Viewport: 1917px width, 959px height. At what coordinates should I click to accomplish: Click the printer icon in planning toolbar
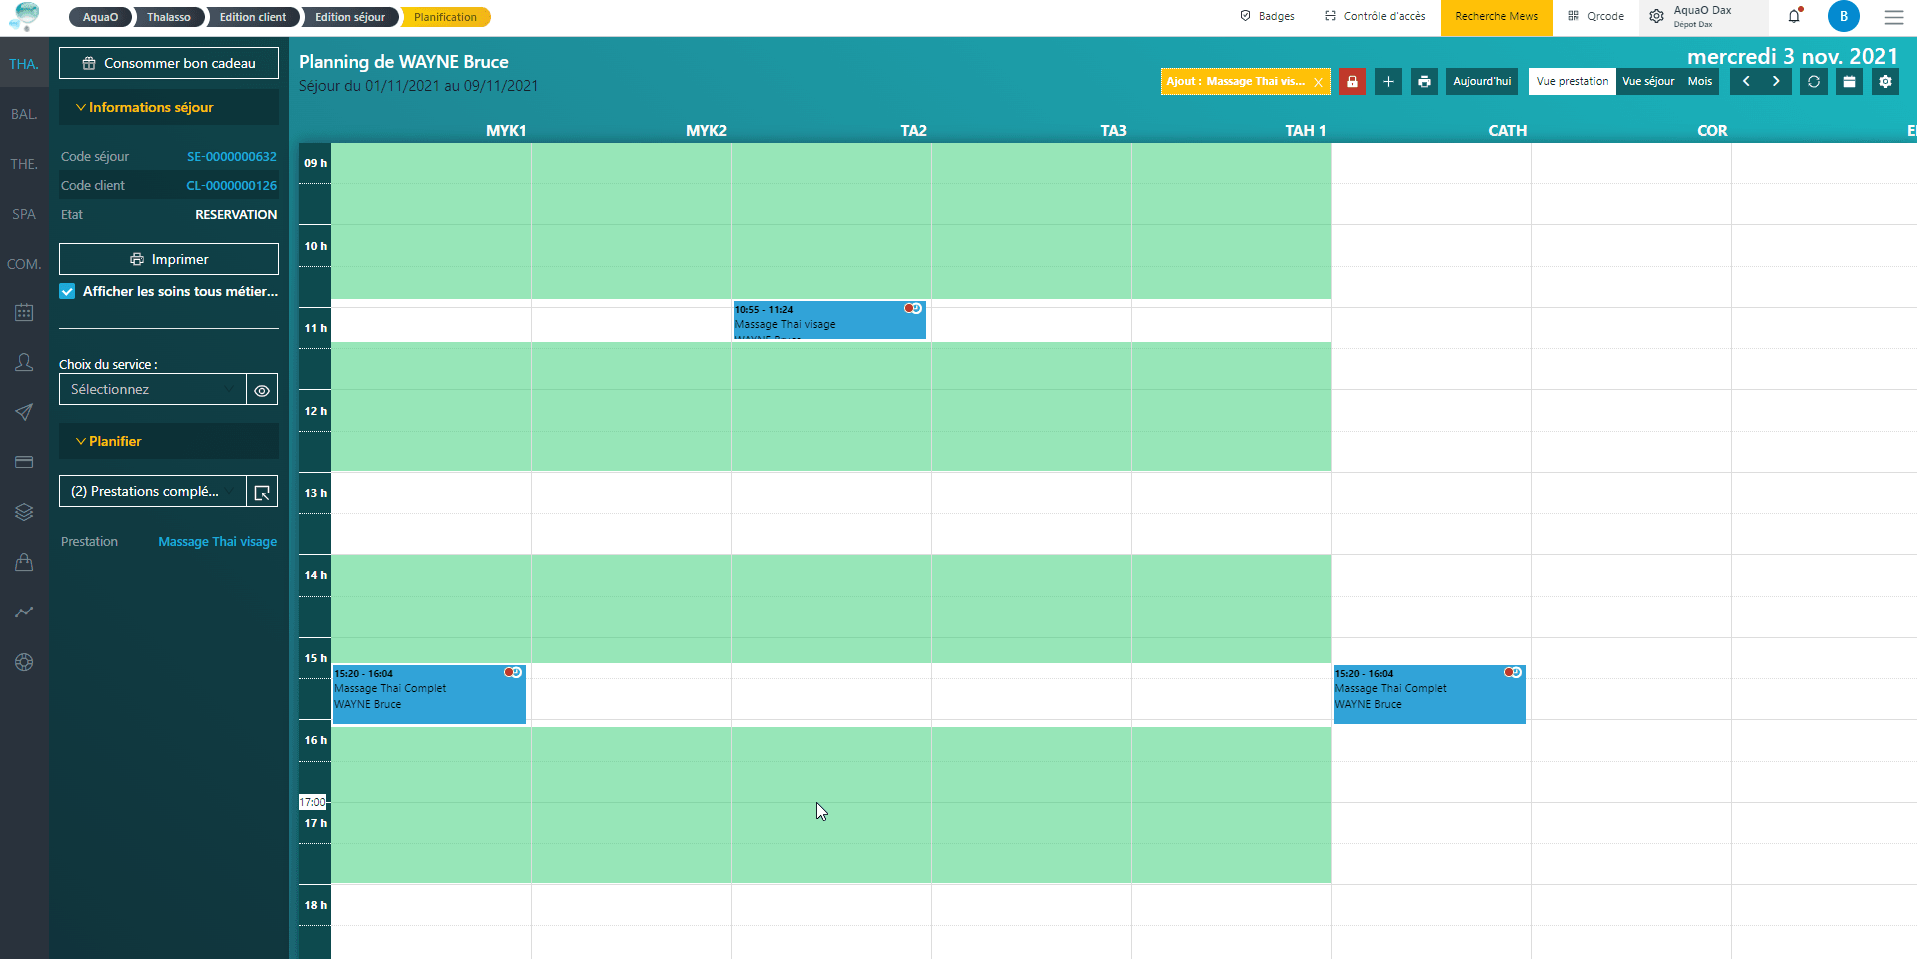point(1424,82)
